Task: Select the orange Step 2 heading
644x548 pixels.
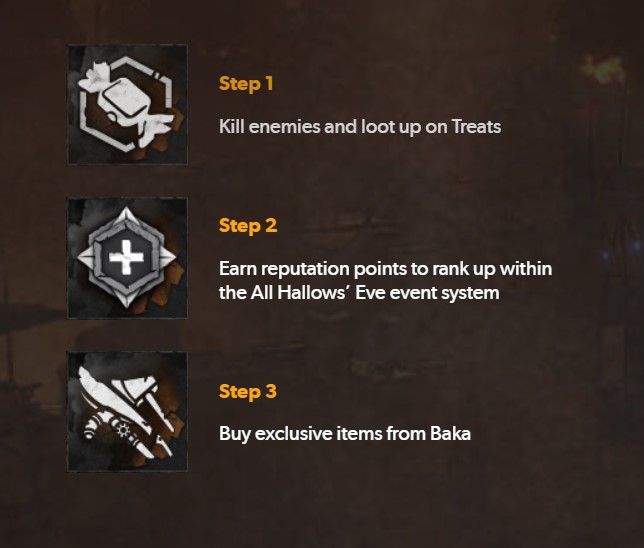Action: (x=248, y=226)
